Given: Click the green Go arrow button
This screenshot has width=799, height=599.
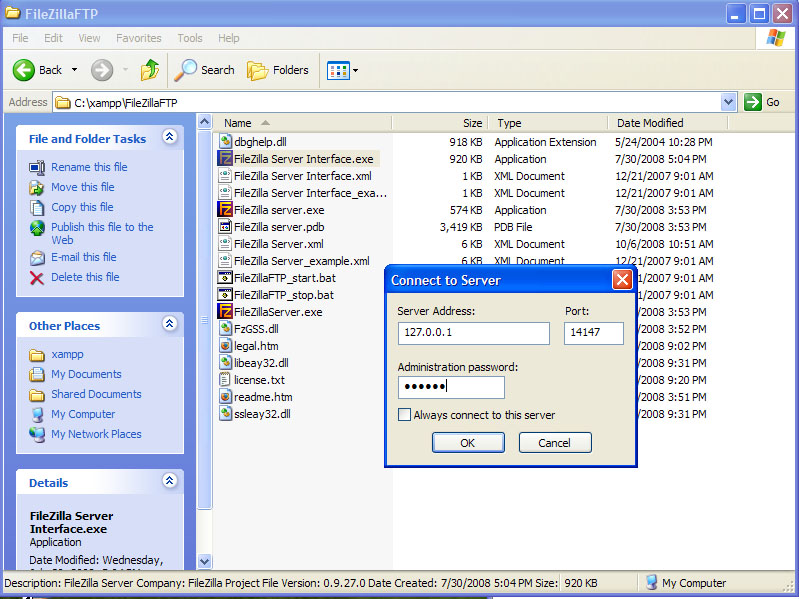Looking at the screenshot, I should [753, 102].
